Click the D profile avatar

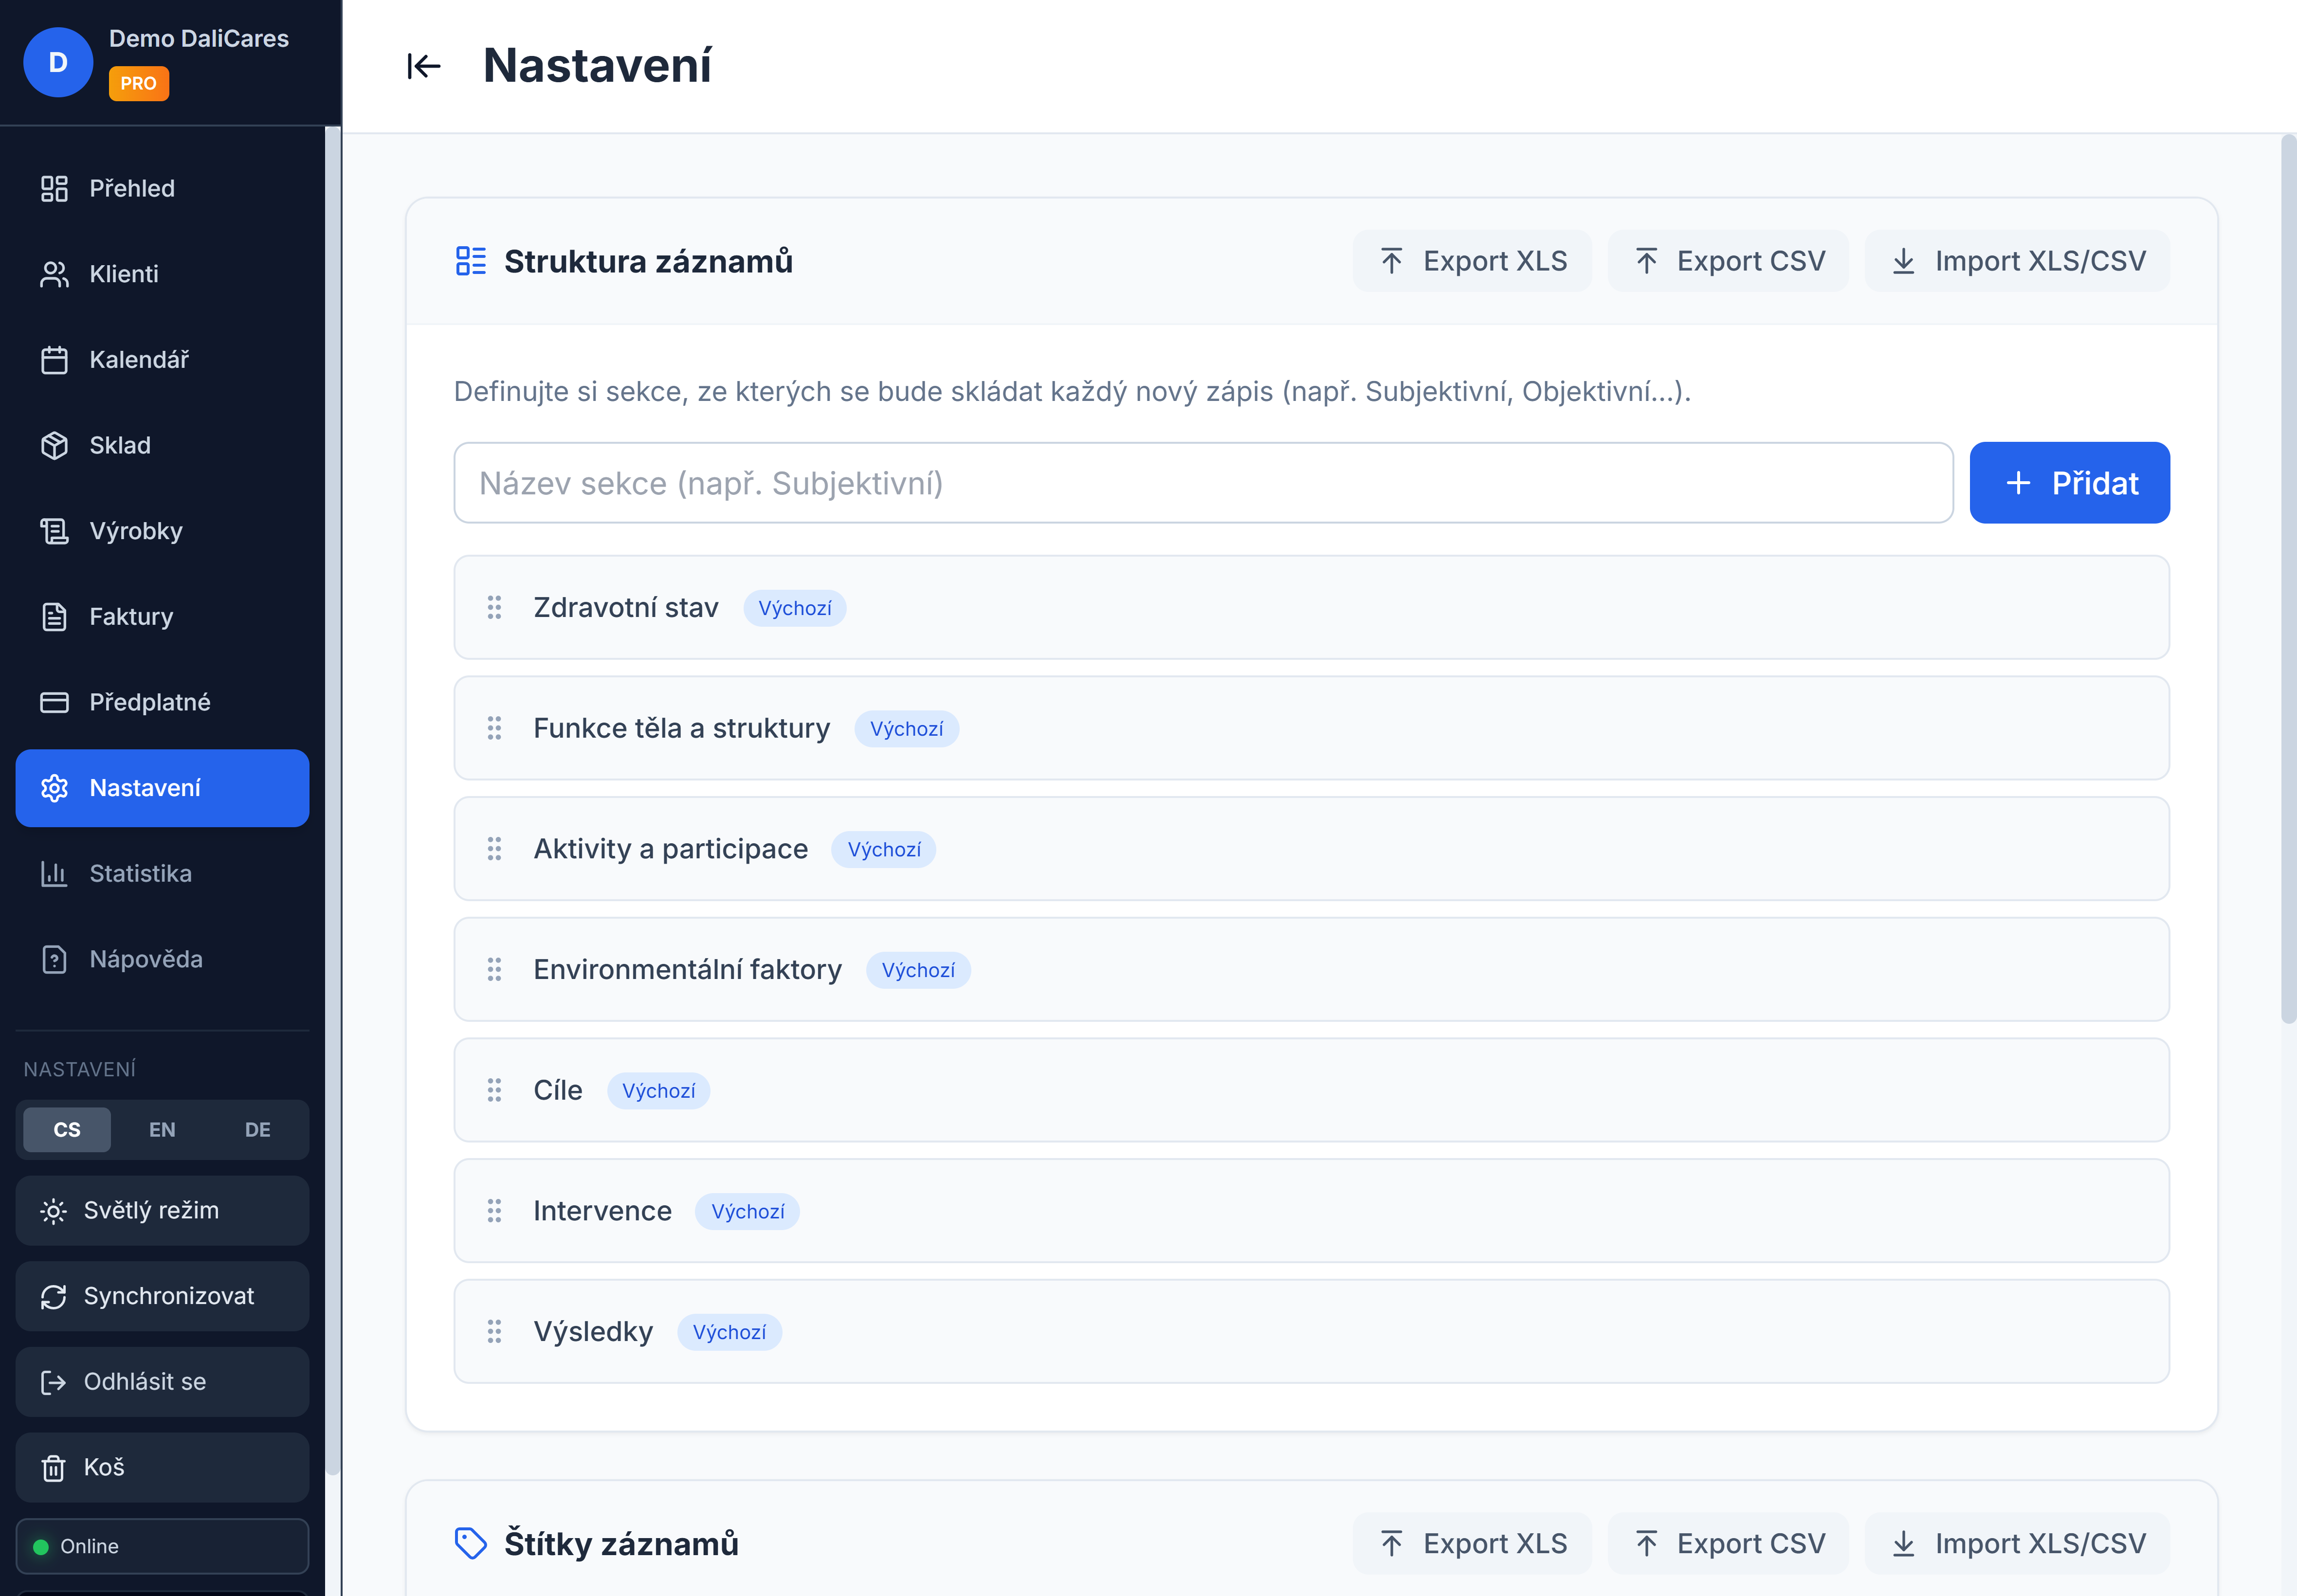(58, 62)
